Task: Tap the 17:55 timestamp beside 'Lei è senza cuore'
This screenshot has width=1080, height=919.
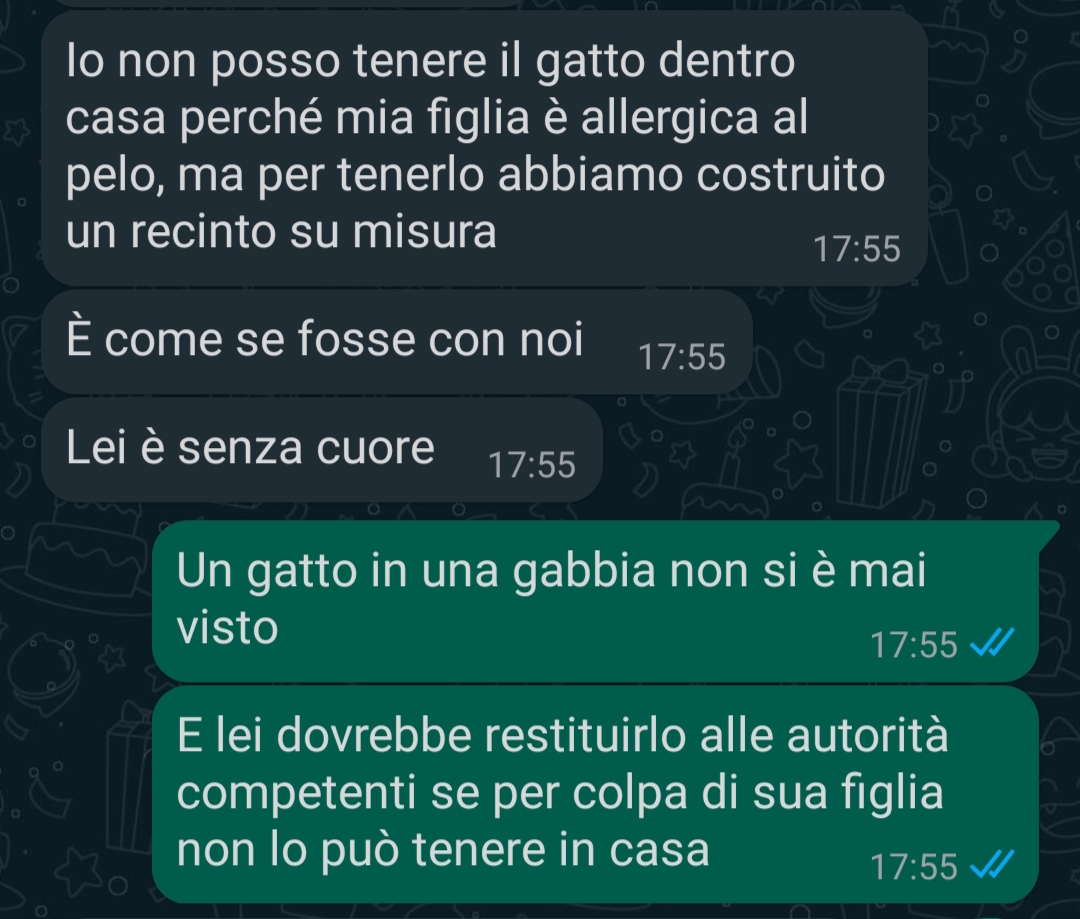Action: point(532,464)
